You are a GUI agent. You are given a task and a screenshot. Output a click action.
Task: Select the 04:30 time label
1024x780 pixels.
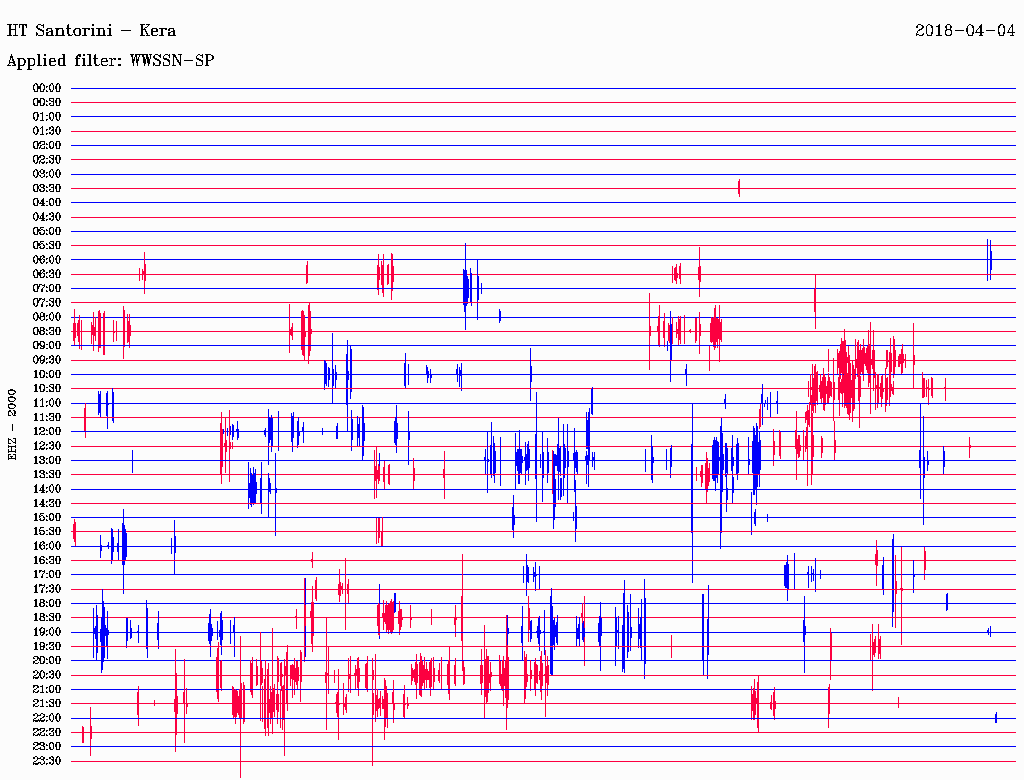(47, 217)
